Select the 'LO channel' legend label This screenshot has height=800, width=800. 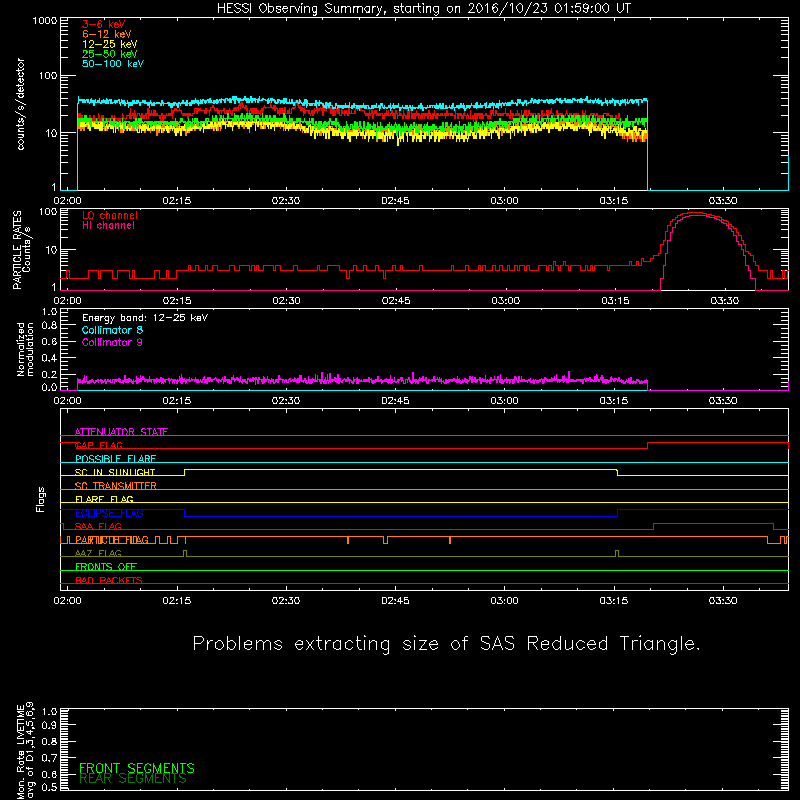pos(110,215)
